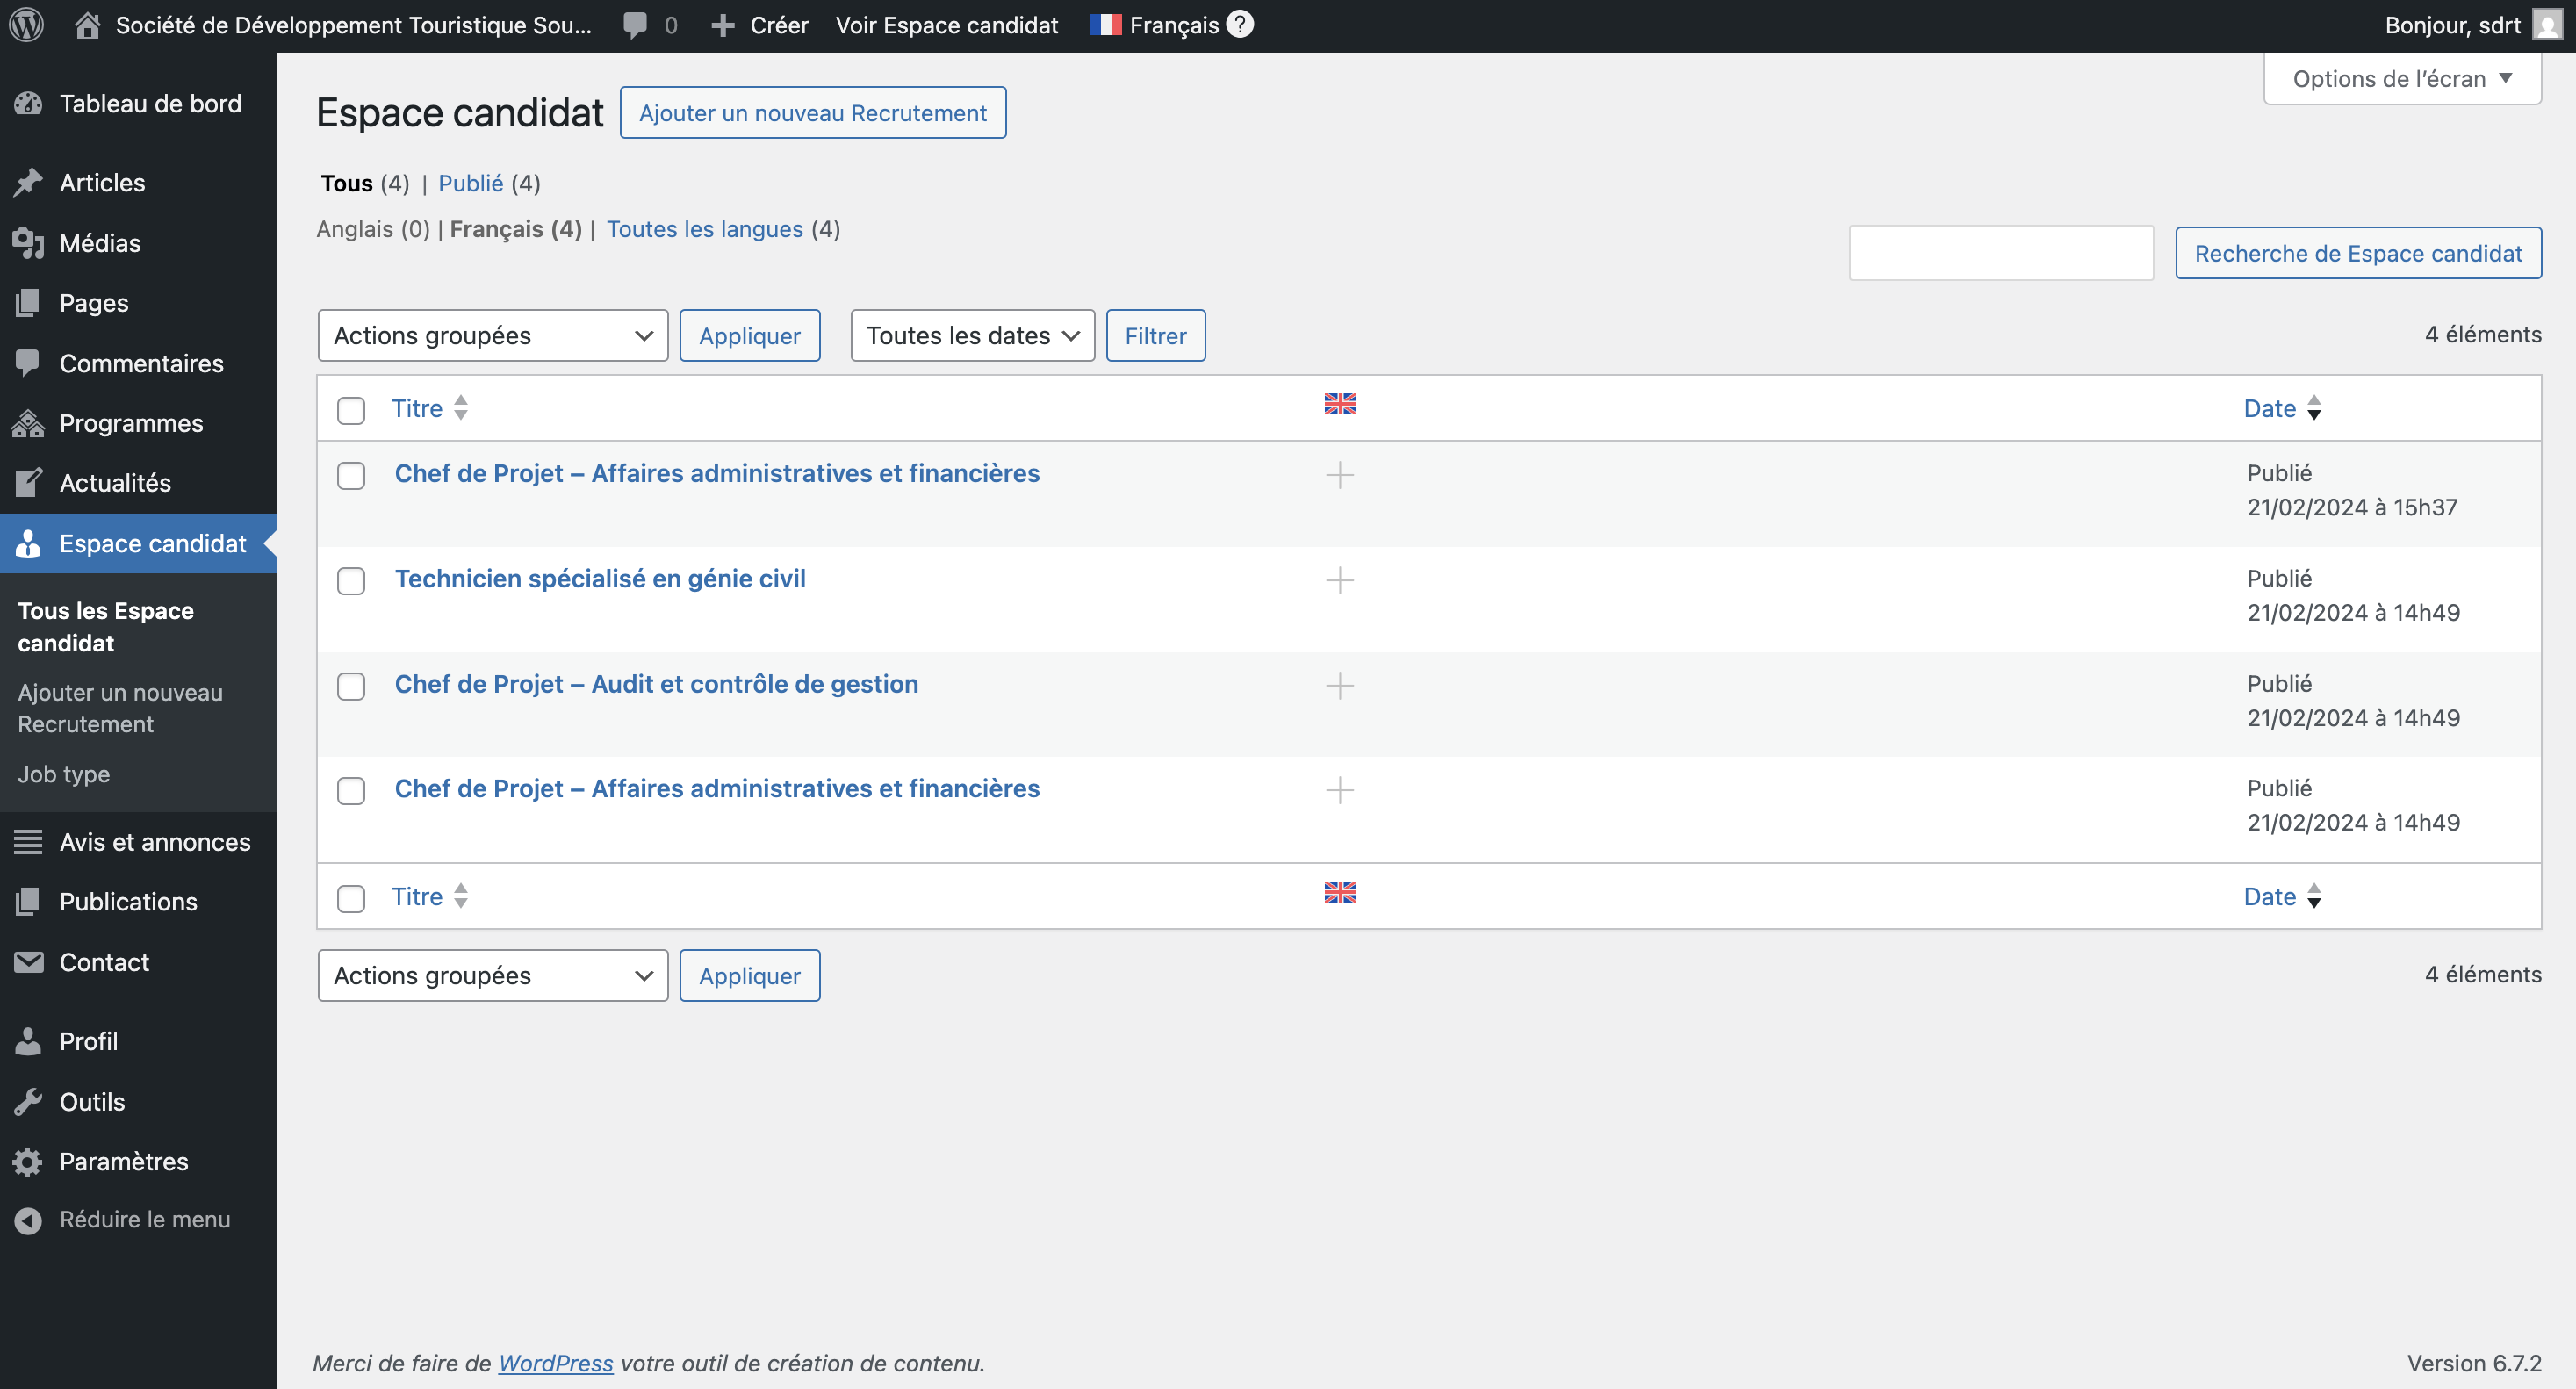Image resolution: width=2576 pixels, height=1389 pixels.
Task: Open comments bubble icon in admin bar
Action: pyautogui.click(x=635, y=25)
